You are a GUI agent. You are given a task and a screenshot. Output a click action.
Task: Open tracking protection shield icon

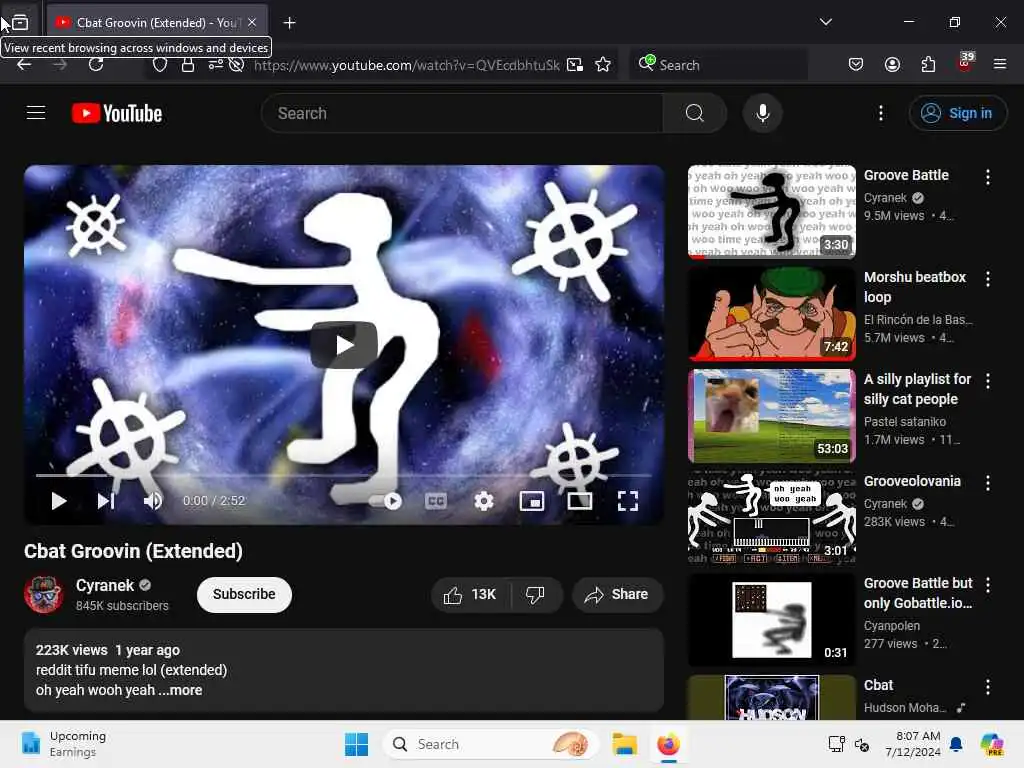pyautogui.click(x=160, y=65)
